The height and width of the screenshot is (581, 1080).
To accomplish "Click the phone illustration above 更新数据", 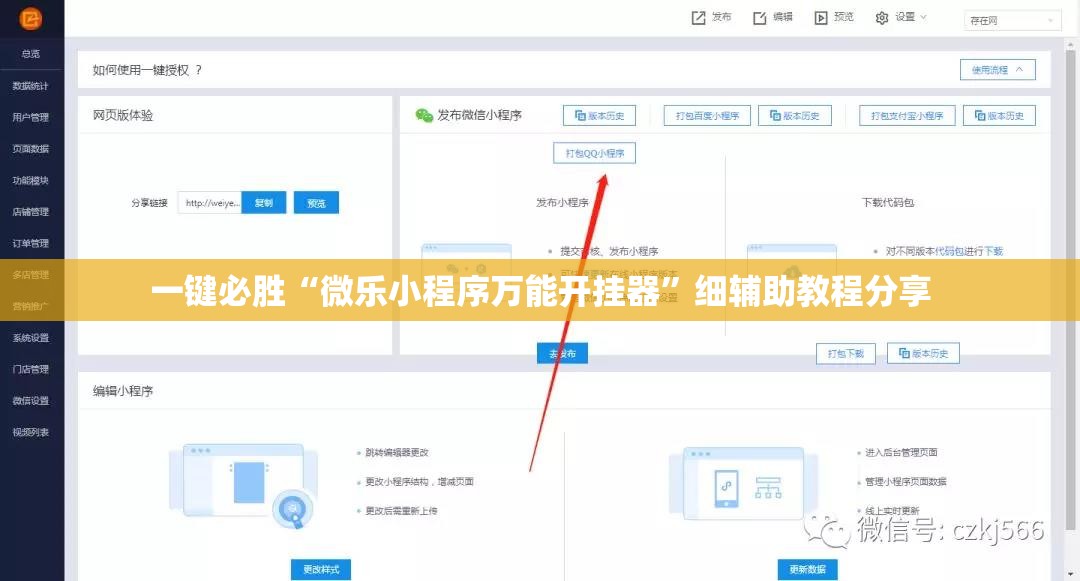I will point(743,483).
